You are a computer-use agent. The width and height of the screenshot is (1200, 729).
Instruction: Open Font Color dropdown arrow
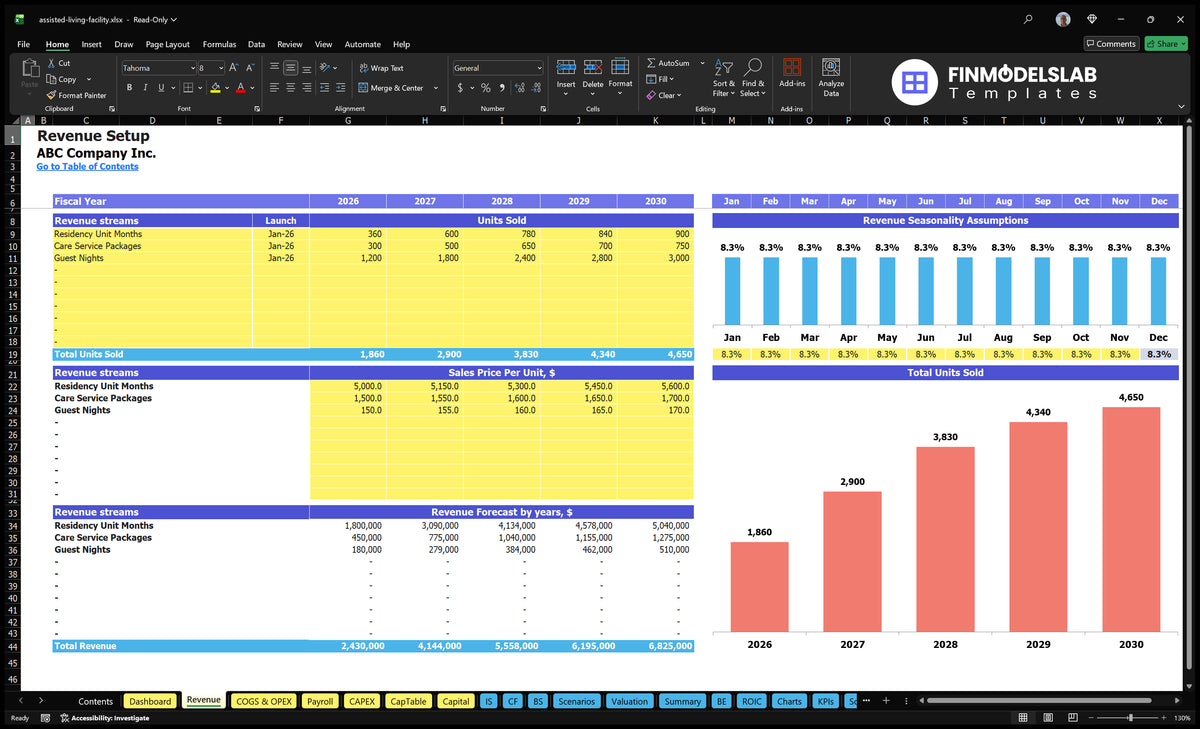click(x=252, y=88)
